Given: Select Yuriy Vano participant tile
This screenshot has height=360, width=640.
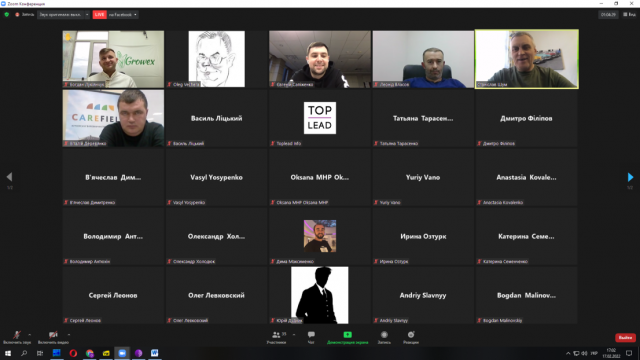Looking at the screenshot, I should tap(423, 177).
